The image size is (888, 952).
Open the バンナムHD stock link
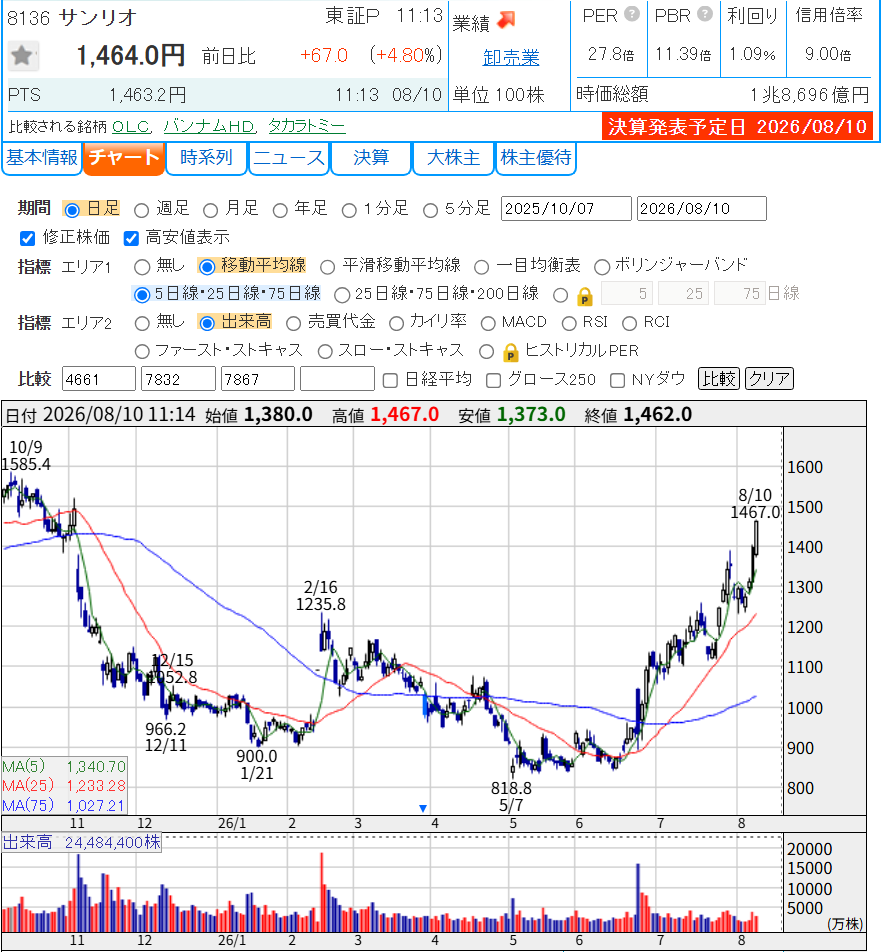pyautogui.click(x=209, y=126)
